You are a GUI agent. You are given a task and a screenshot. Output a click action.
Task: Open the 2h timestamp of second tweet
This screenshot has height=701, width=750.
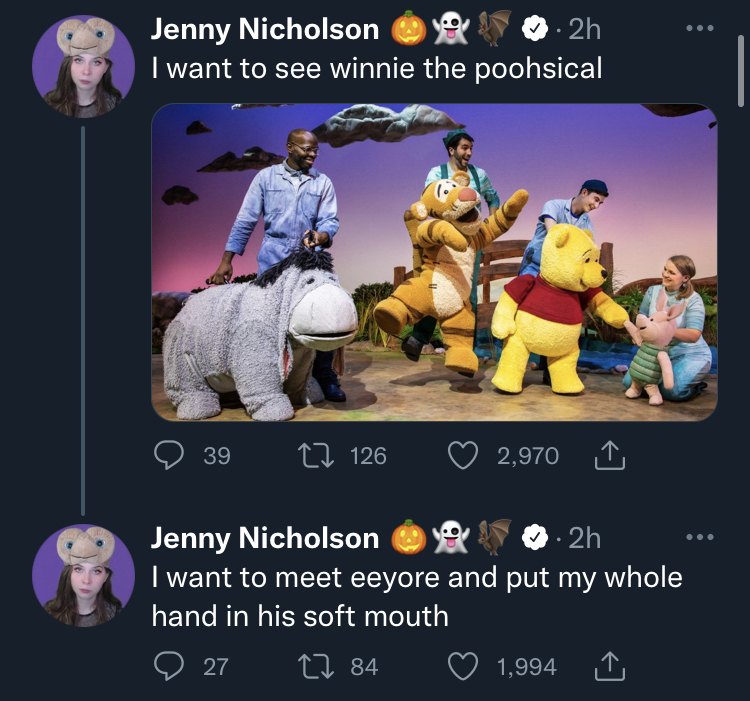click(x=584, y=538)
